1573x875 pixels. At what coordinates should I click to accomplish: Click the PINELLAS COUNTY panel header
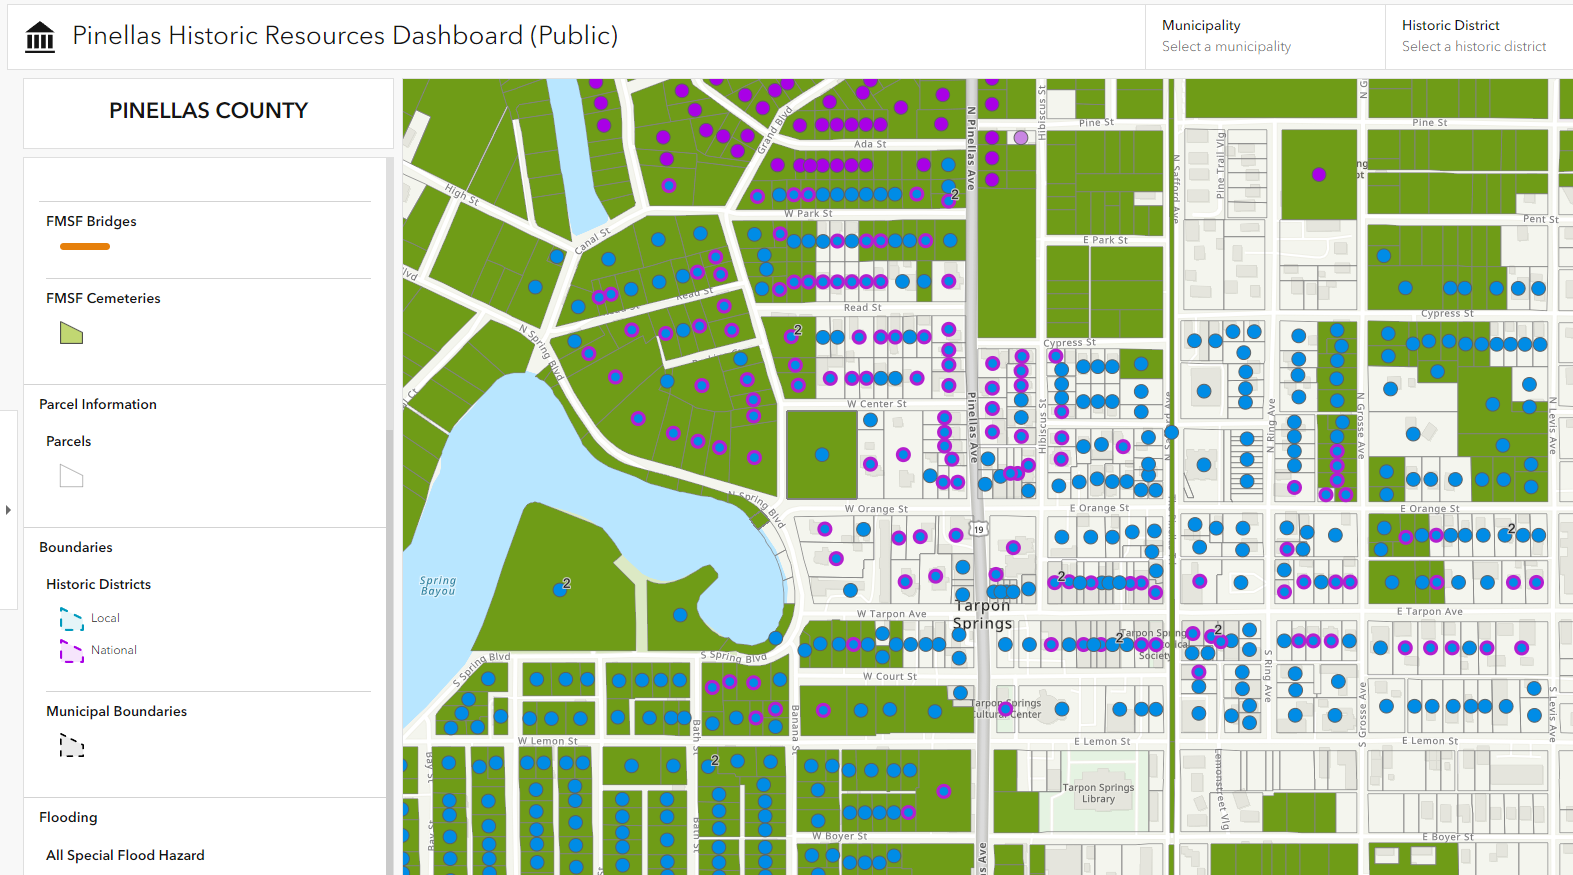pos(208,111)
